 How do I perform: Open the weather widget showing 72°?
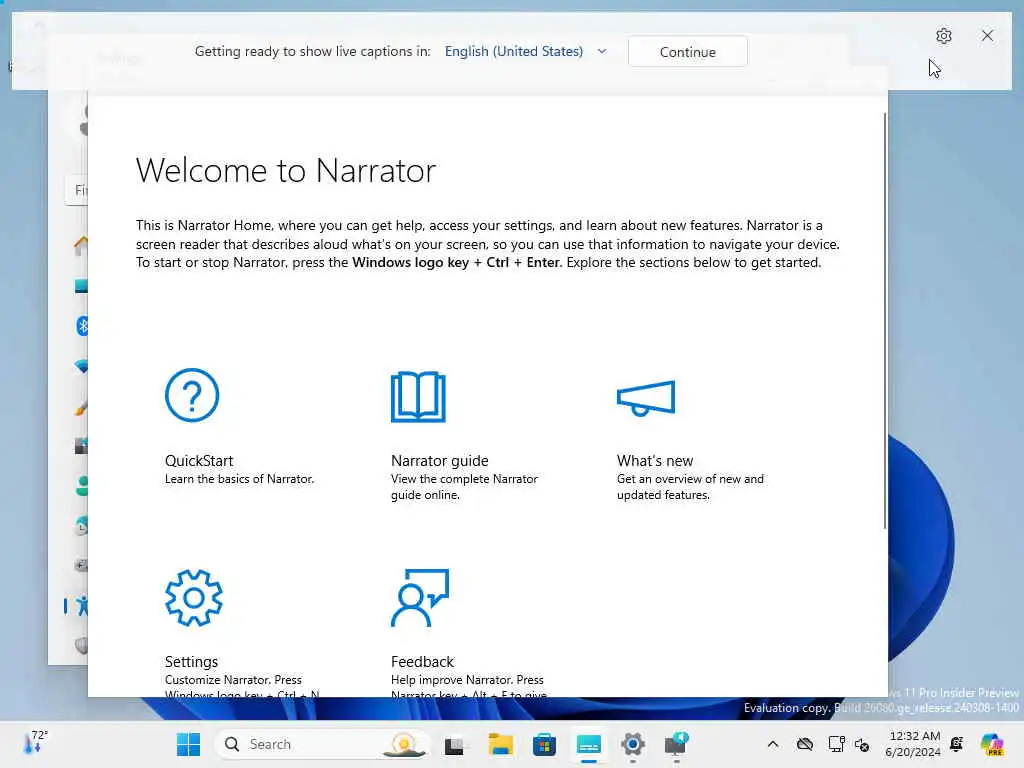pyautogui.click(x=35, y=744)
